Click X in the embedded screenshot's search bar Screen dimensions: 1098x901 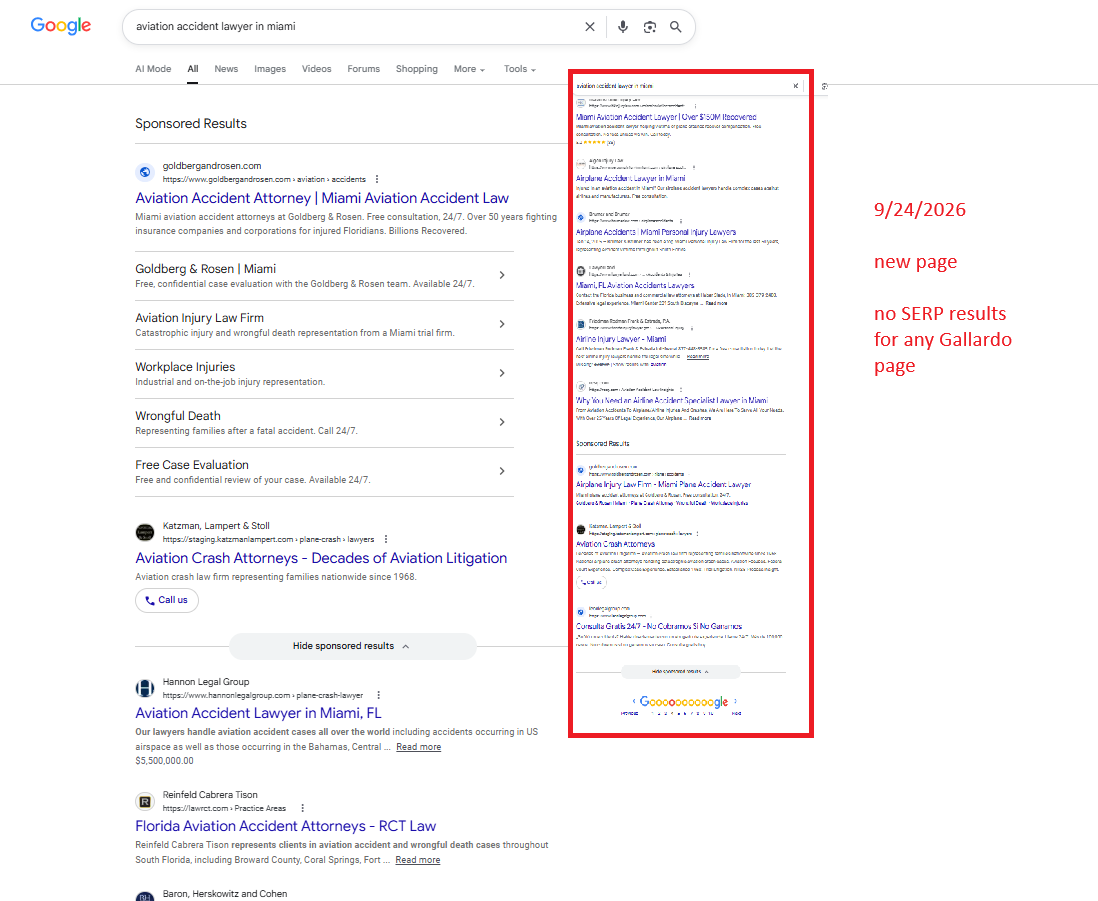(795, 86)
